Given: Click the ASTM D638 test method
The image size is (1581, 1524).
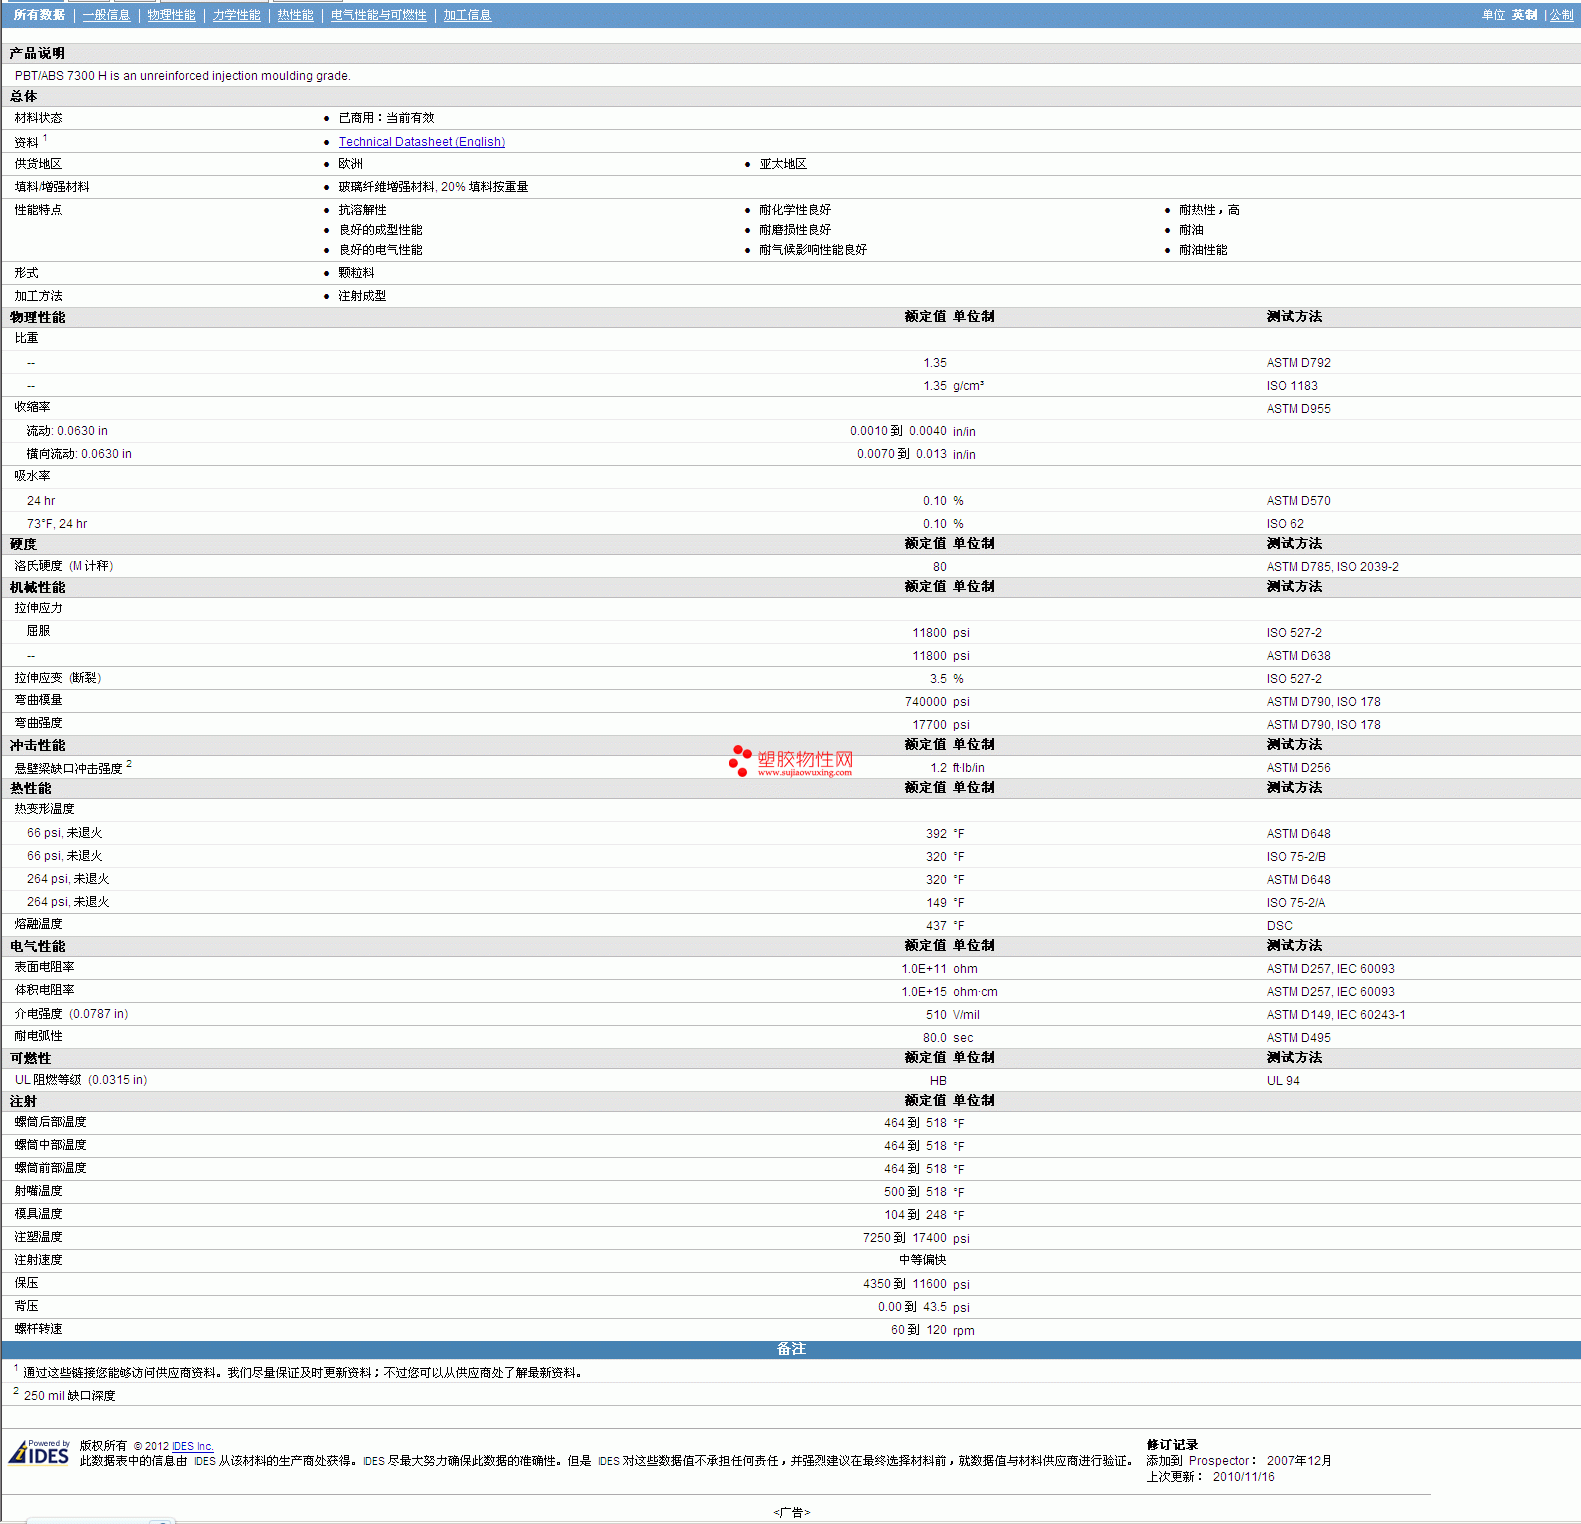Looking at the screenshot, I should 1299,656.
